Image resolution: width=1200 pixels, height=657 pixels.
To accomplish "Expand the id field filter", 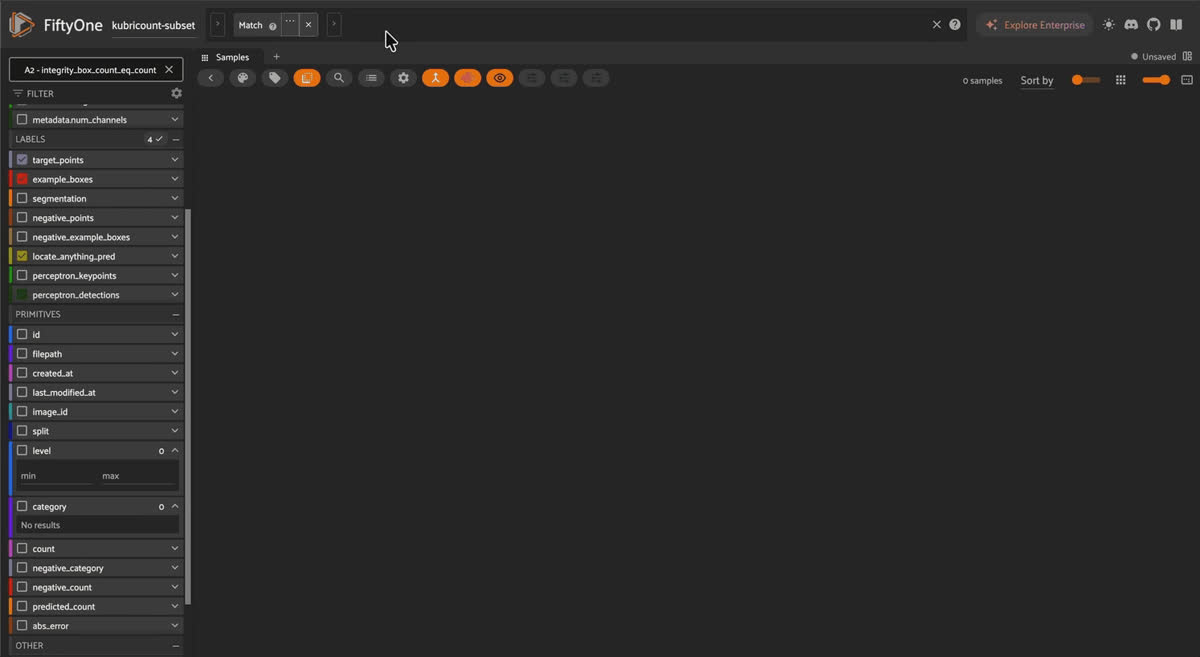I will 175,335.
